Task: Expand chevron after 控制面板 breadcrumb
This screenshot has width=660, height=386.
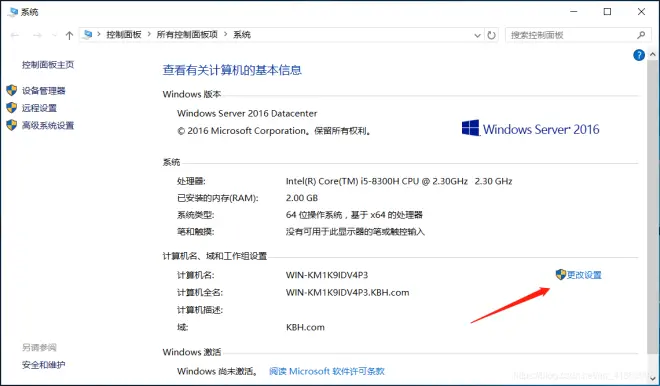Action: click(x=149, y=35)
